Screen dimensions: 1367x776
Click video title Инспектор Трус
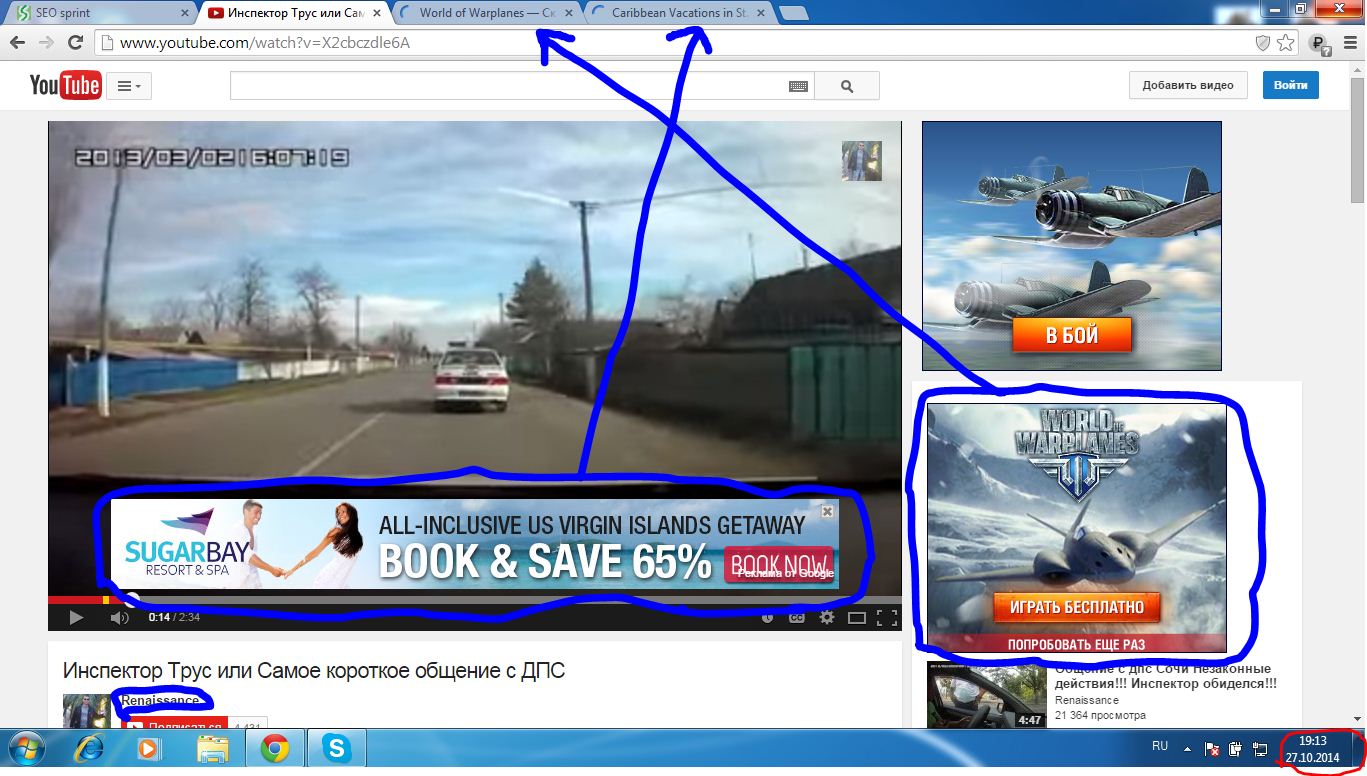(314, 671)
